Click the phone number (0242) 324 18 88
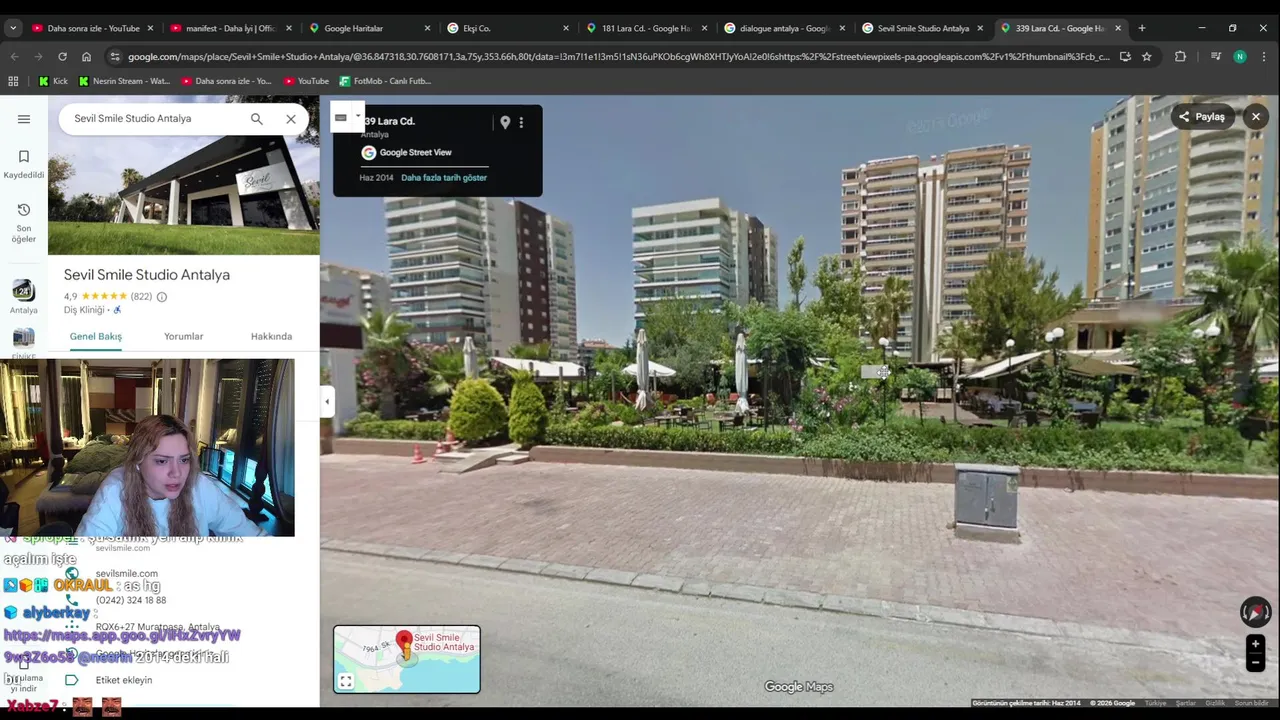The height and width of the screenshot is (720, 1280). click(x=131, y=601)
